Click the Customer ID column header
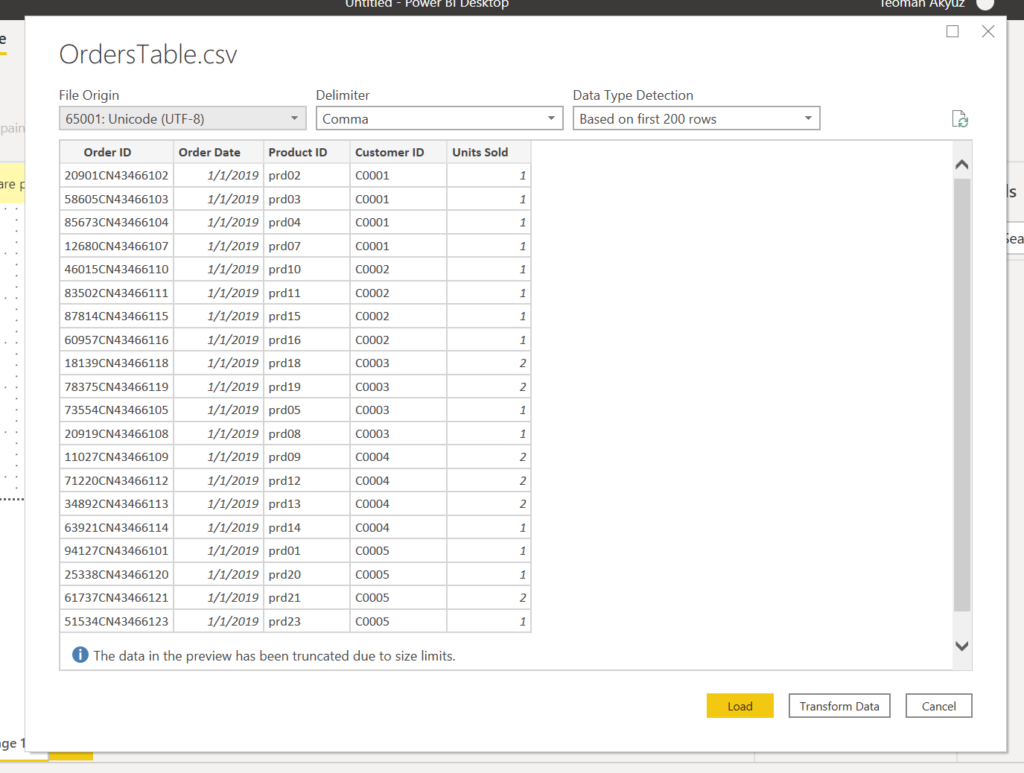 click(397, 152)
